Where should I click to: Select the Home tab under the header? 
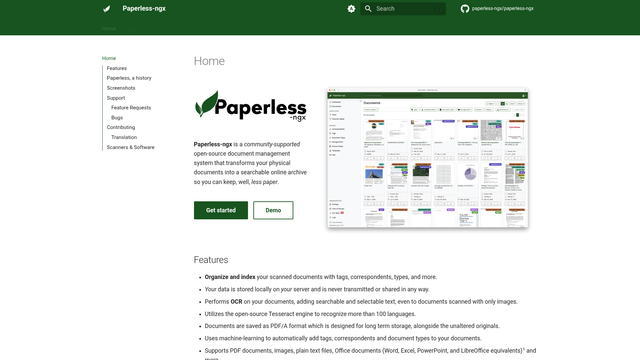point(109,29)
